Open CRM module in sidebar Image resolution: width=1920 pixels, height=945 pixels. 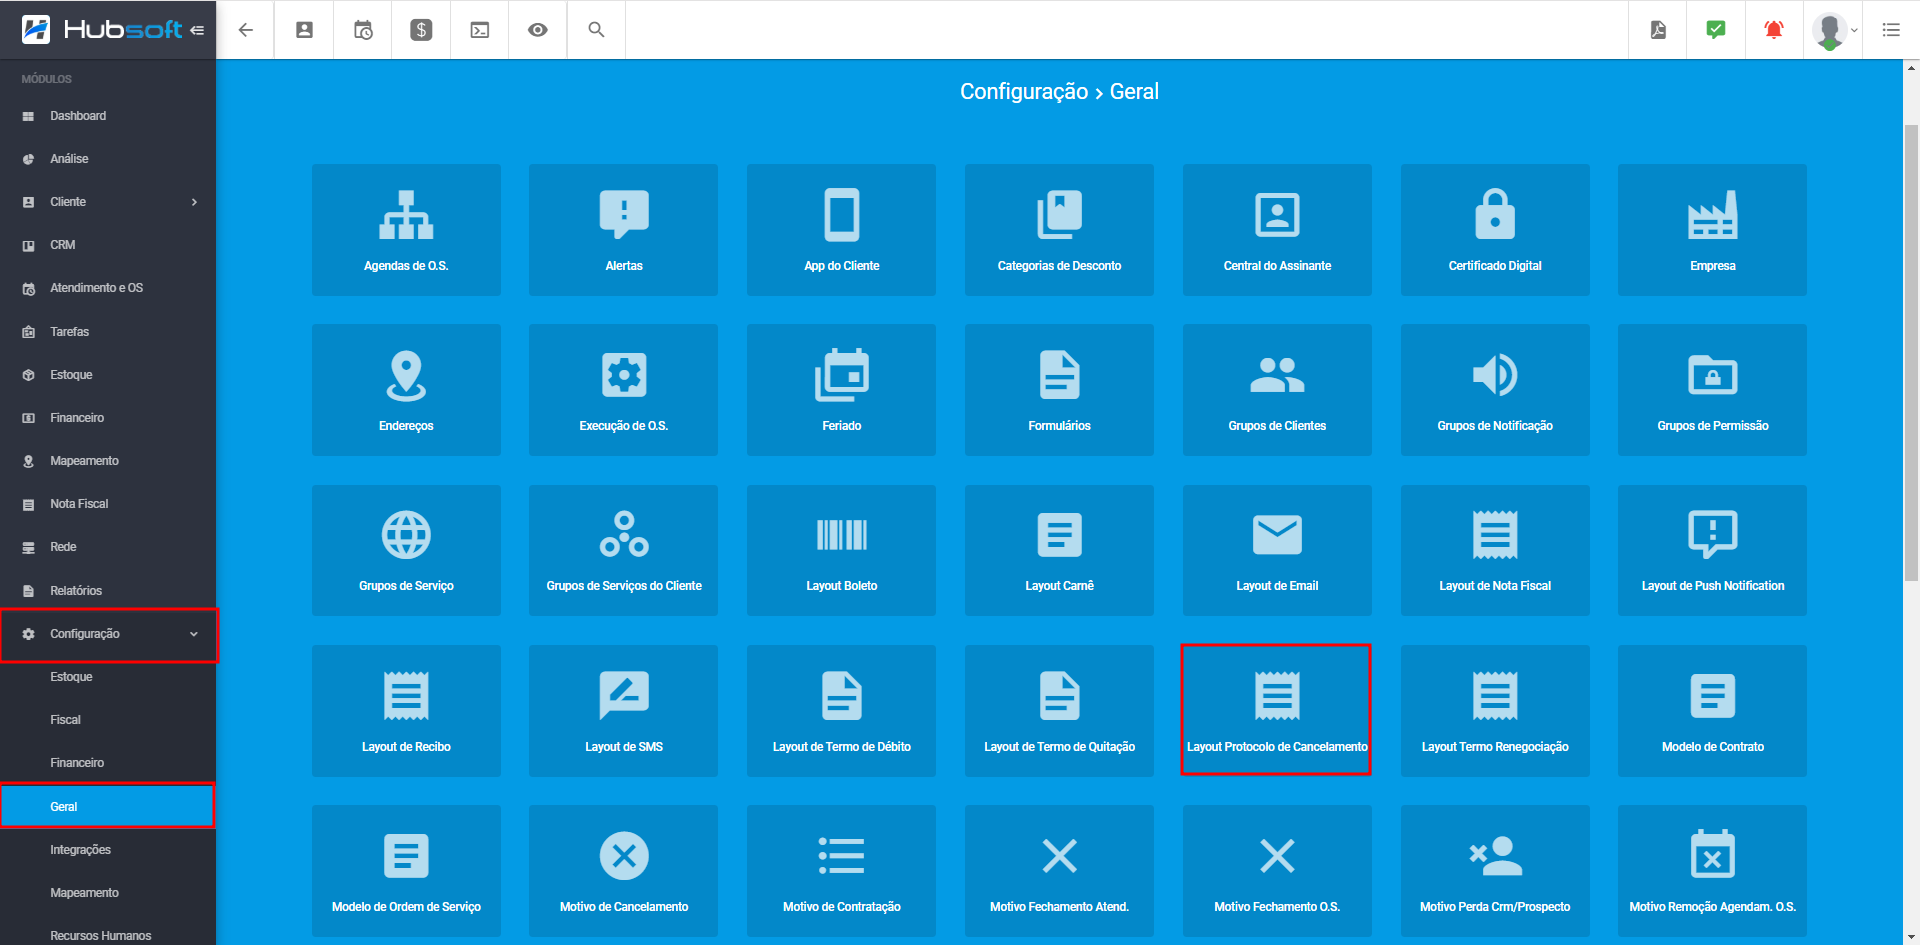108,245
